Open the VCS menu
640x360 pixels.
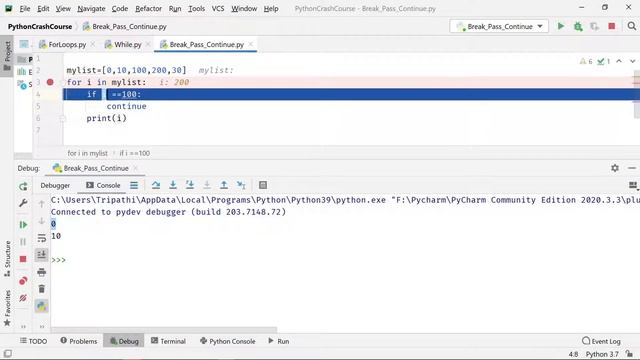(218, 9)
